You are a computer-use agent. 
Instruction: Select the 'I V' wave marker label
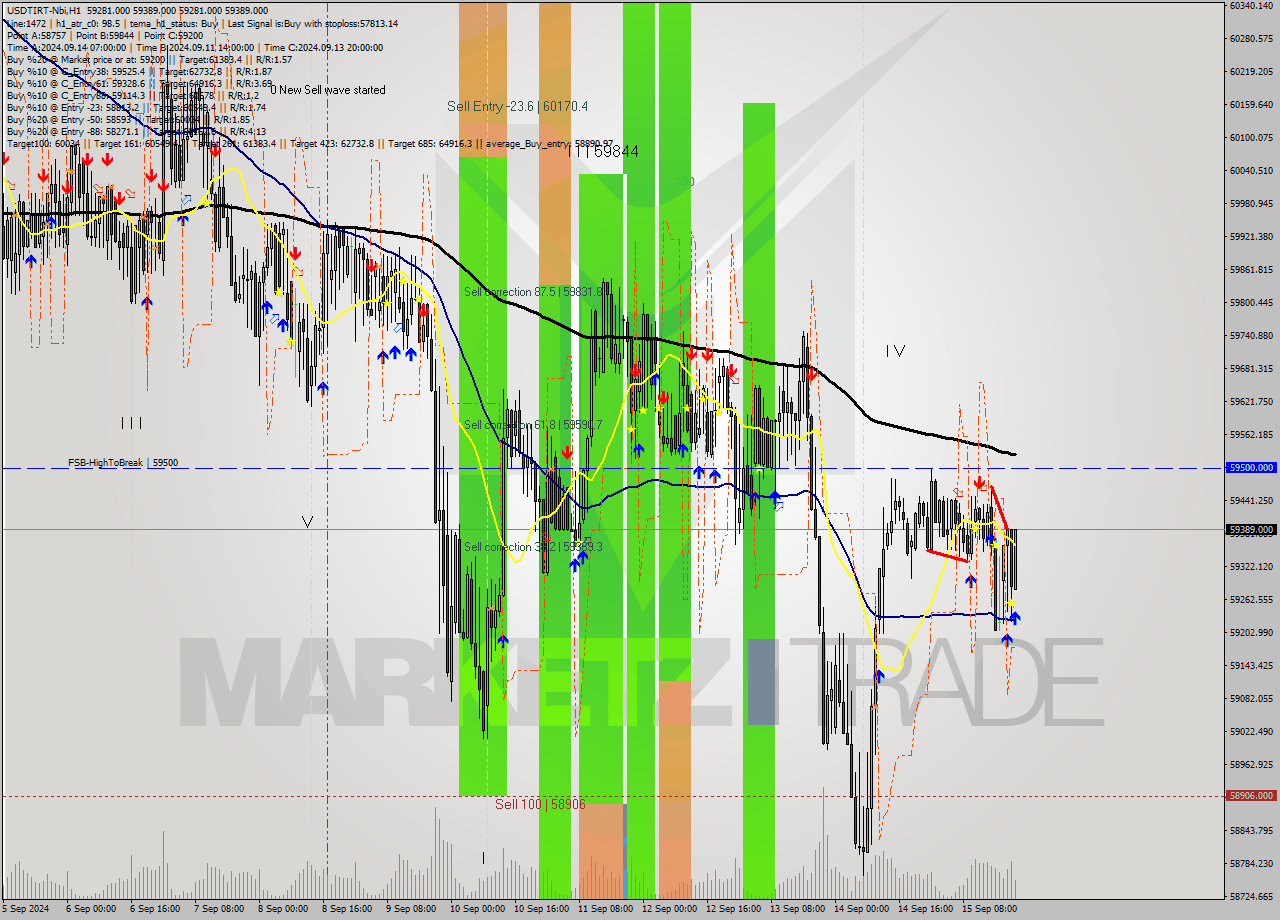coord(895,351)
